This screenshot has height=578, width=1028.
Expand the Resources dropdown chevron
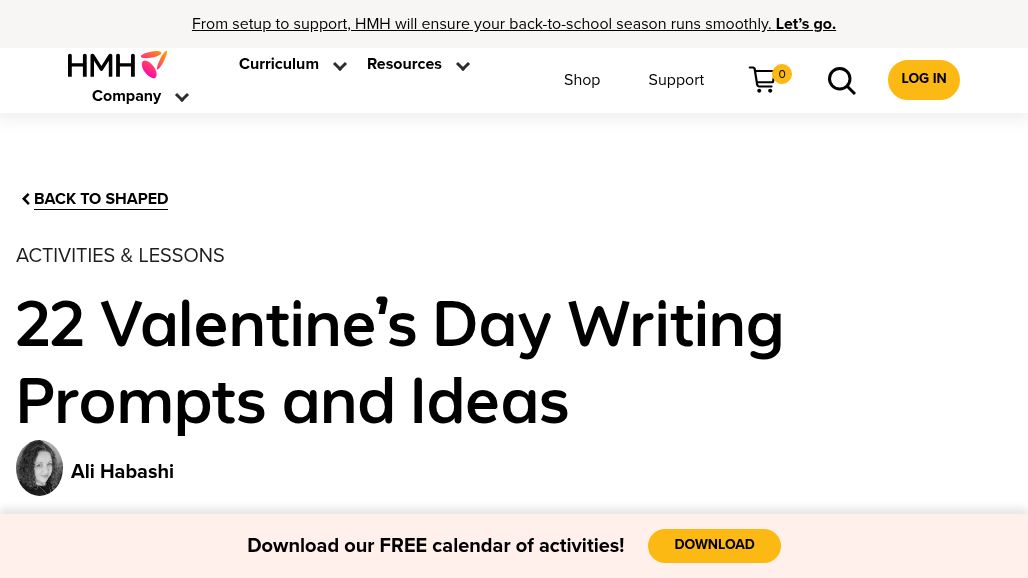[x=463, y=66]
